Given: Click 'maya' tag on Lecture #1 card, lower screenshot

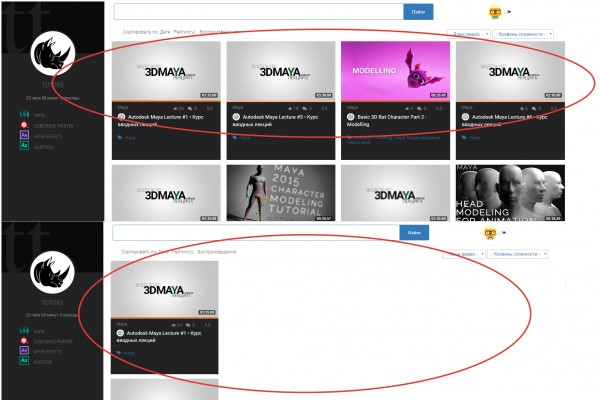Looking at the screenshot, I should coord(129,353).
